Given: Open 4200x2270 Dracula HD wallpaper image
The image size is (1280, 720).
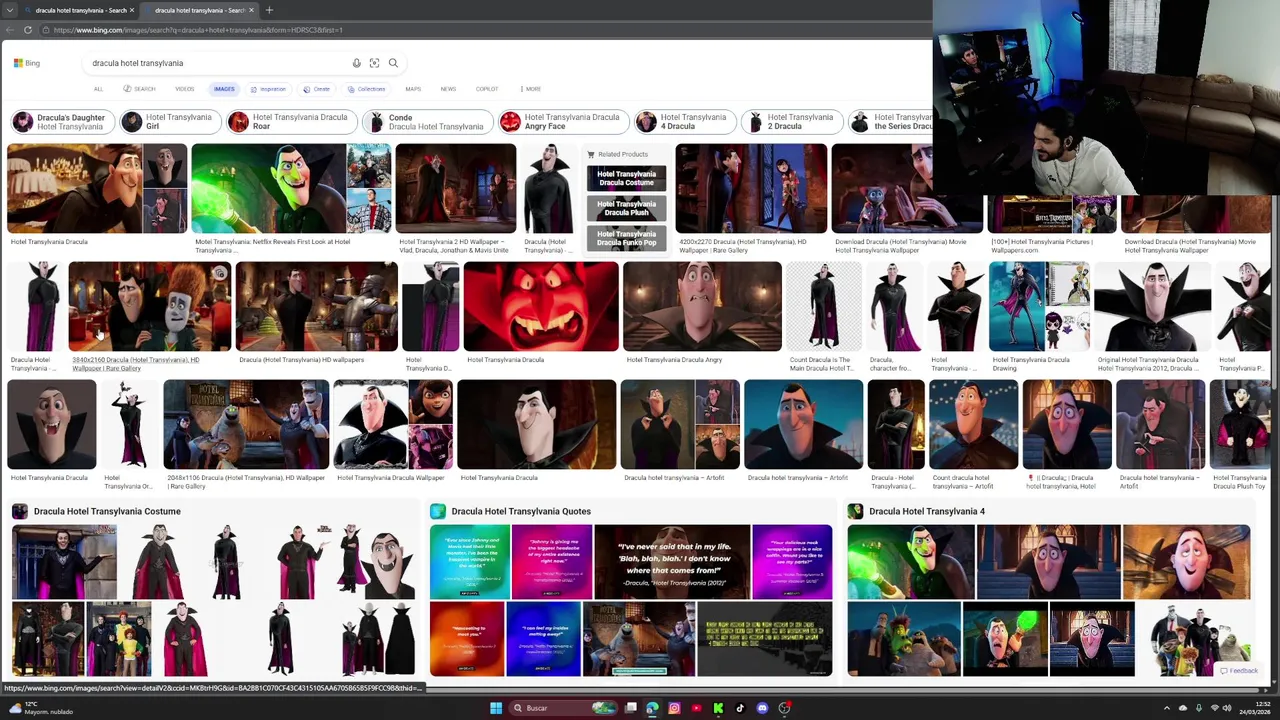Looking at the screenshot, I should (x=751, y=189).
